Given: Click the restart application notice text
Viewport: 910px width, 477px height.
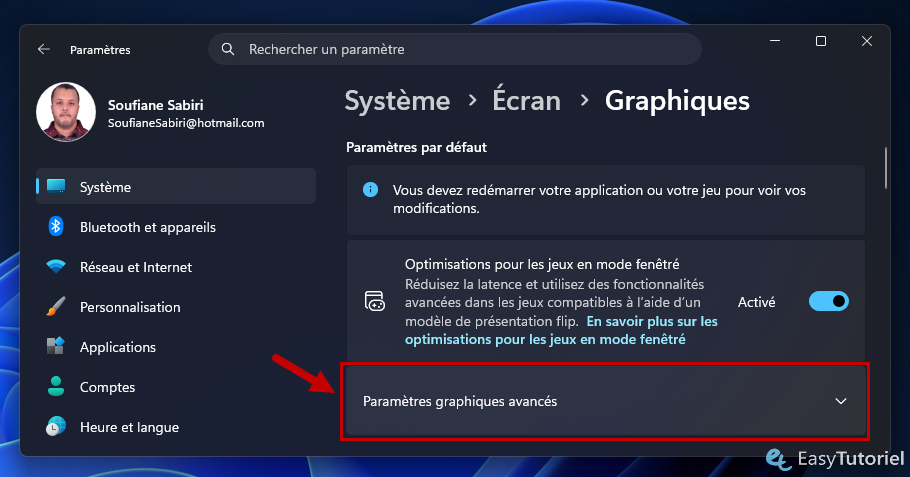Looking at the screenshot, I should [599, 199].
